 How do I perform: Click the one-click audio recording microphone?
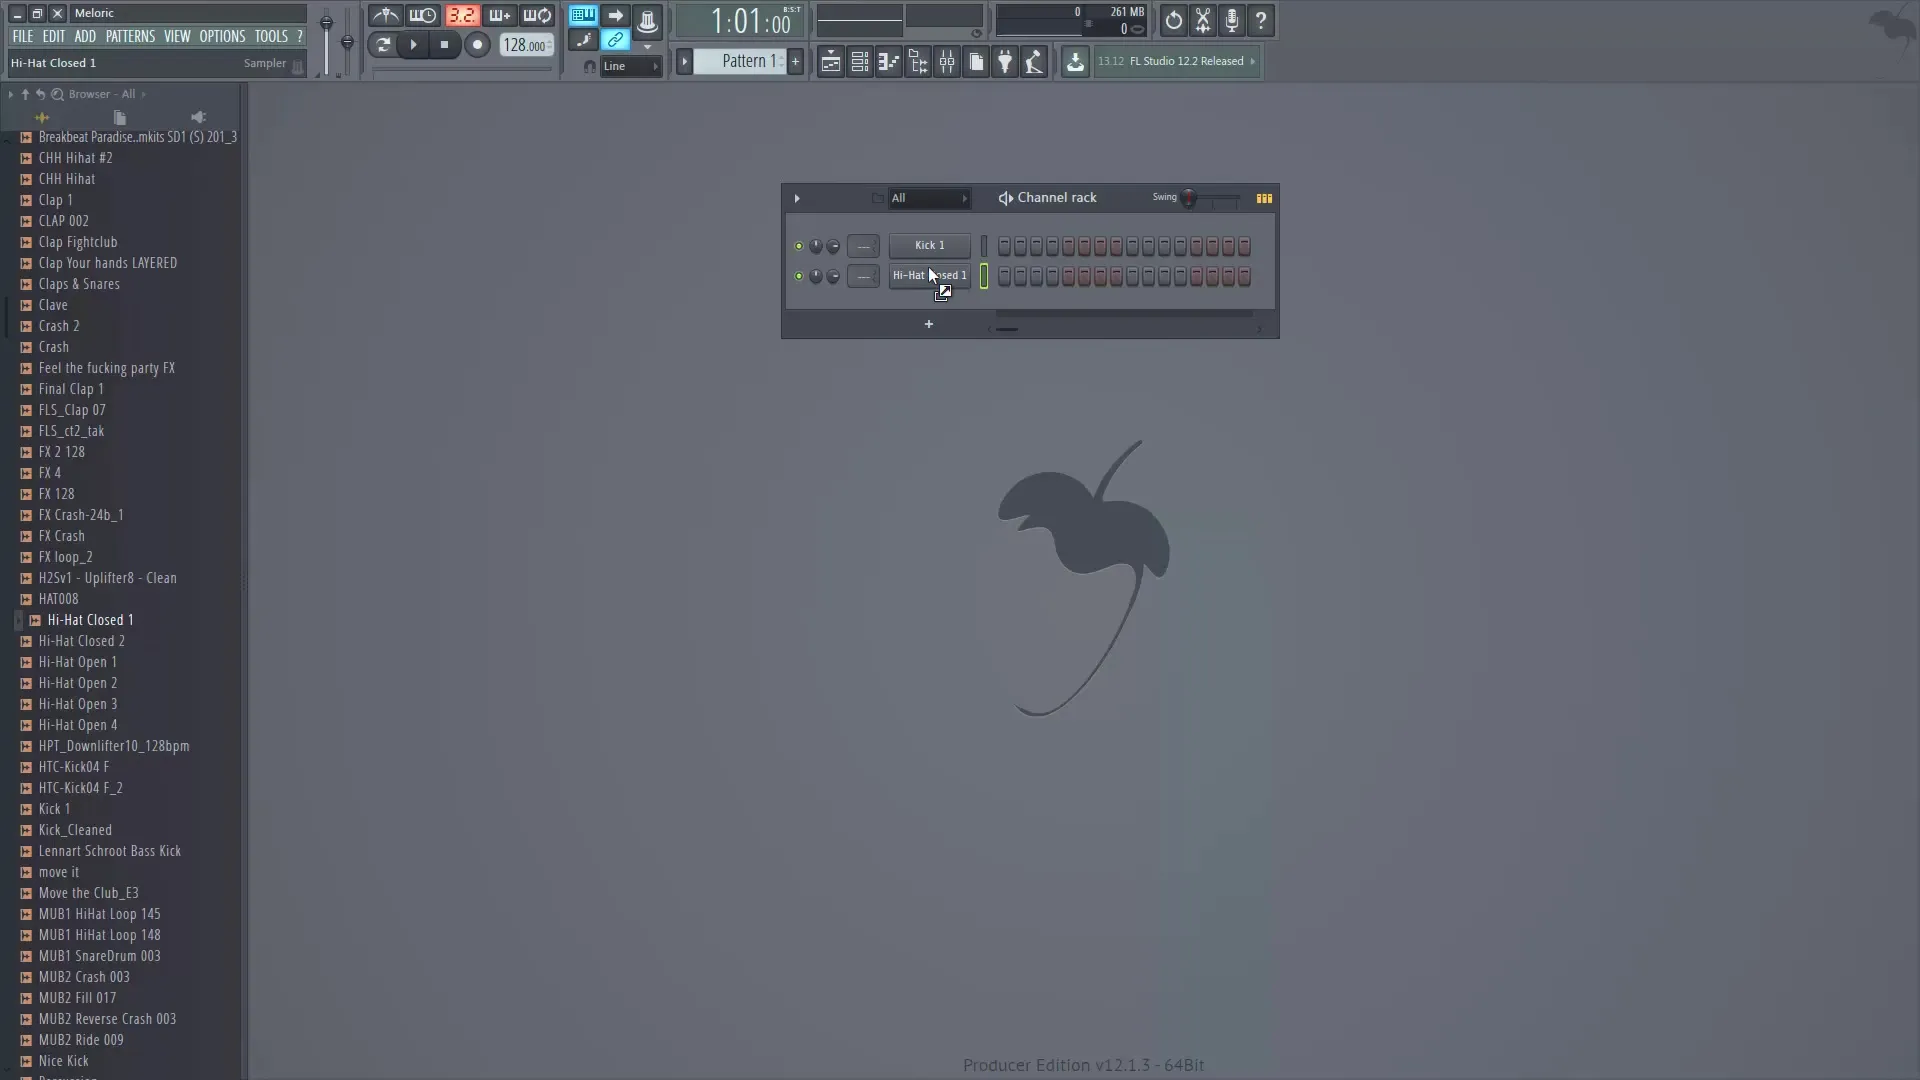coord(1232,20)
